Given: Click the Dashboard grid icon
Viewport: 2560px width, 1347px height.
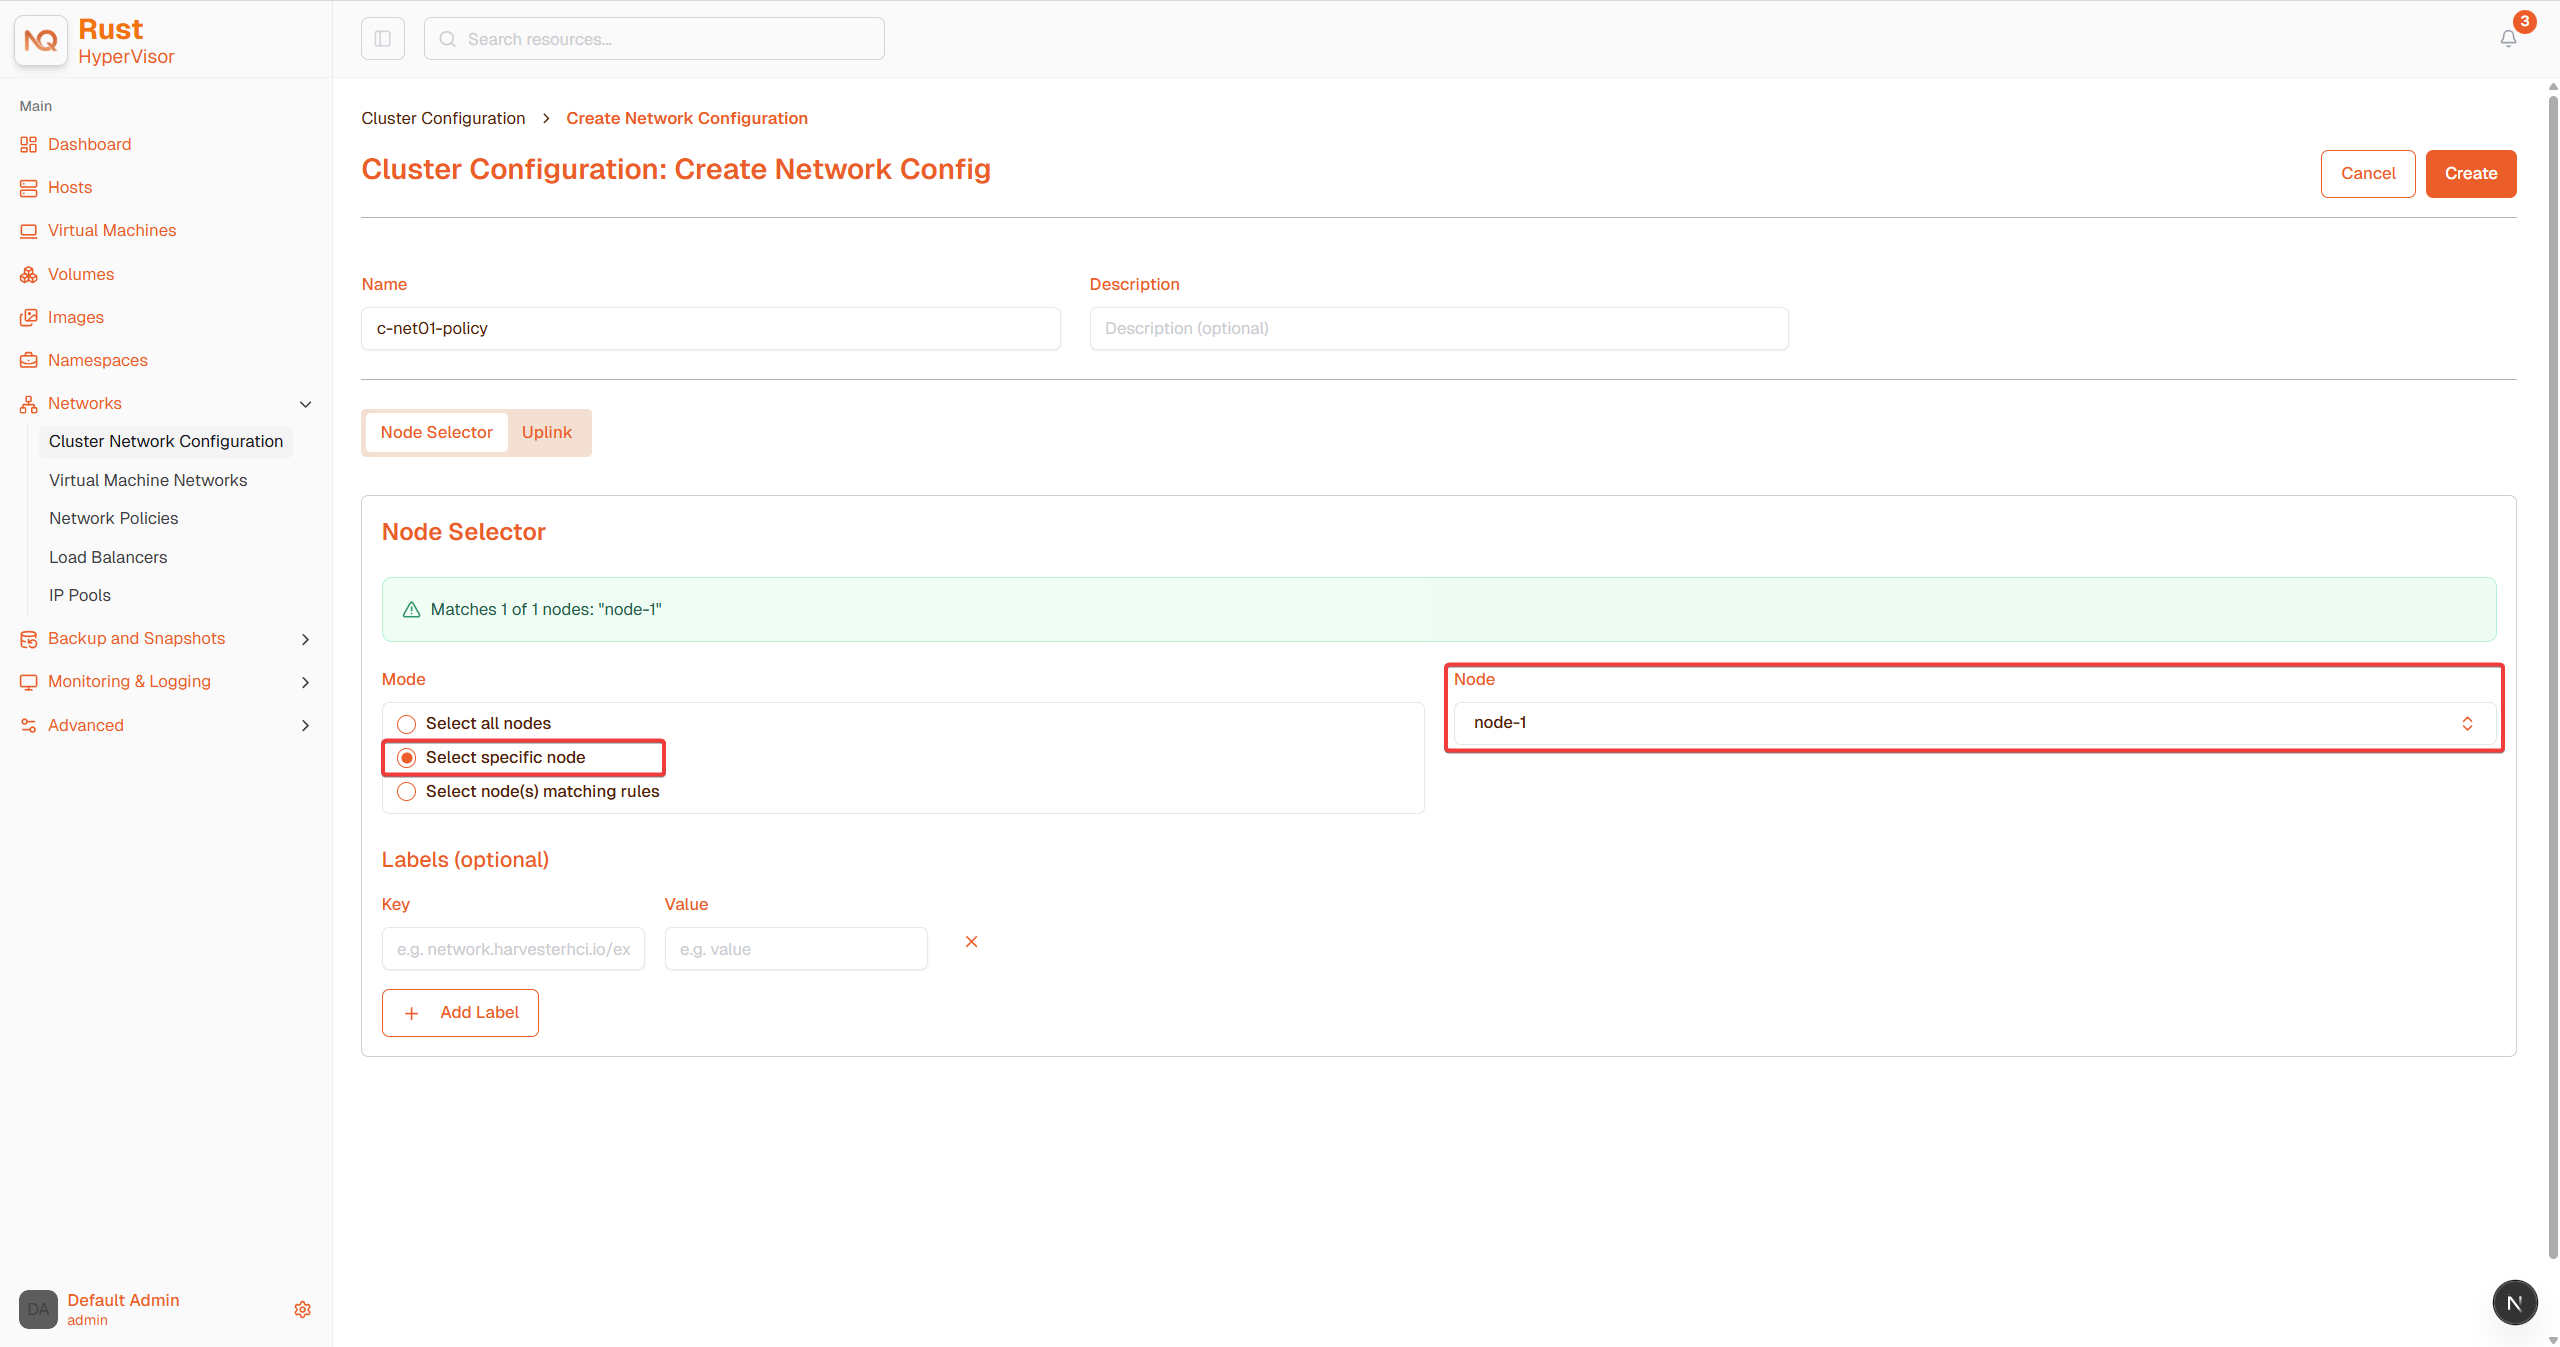Looking at the screenshot, I should click(x=28, y=145).
